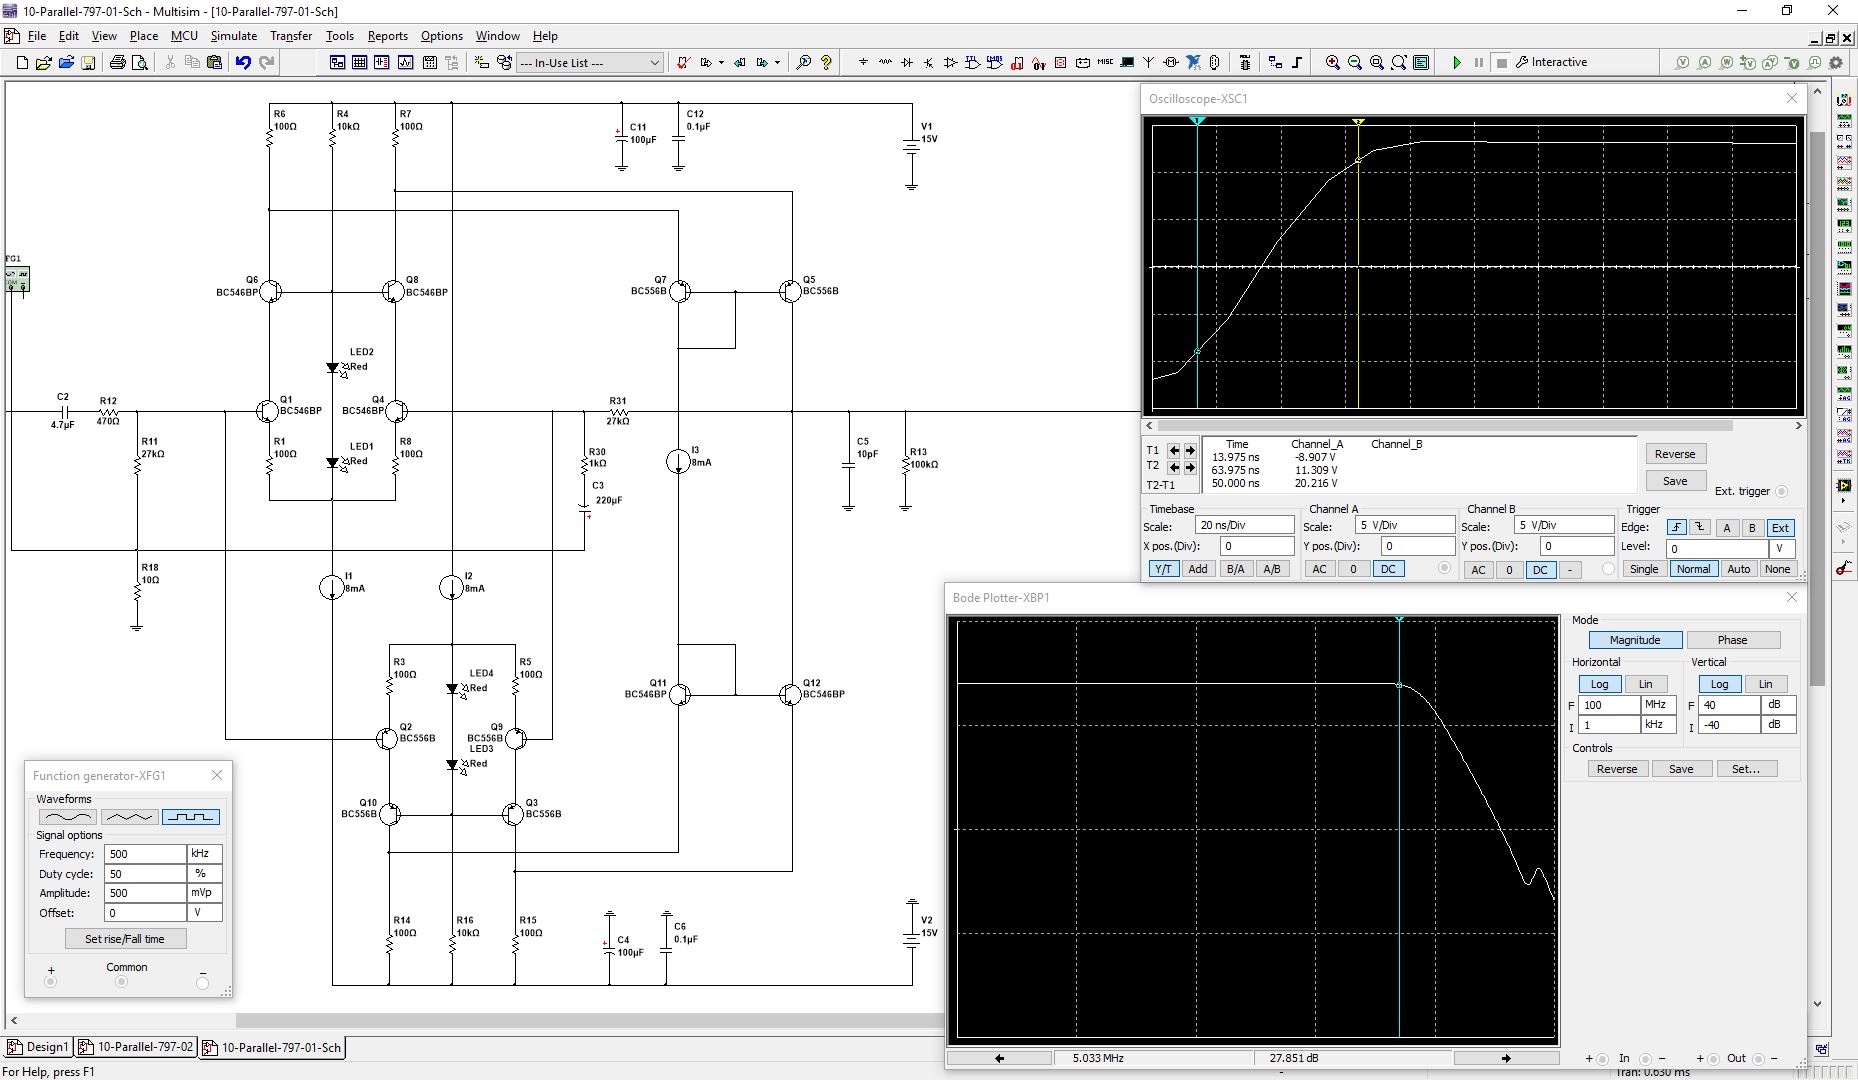Click Reverse in Oscilloscope window
Viewport: 1858px width, 1080px height.
point(1675,454)
